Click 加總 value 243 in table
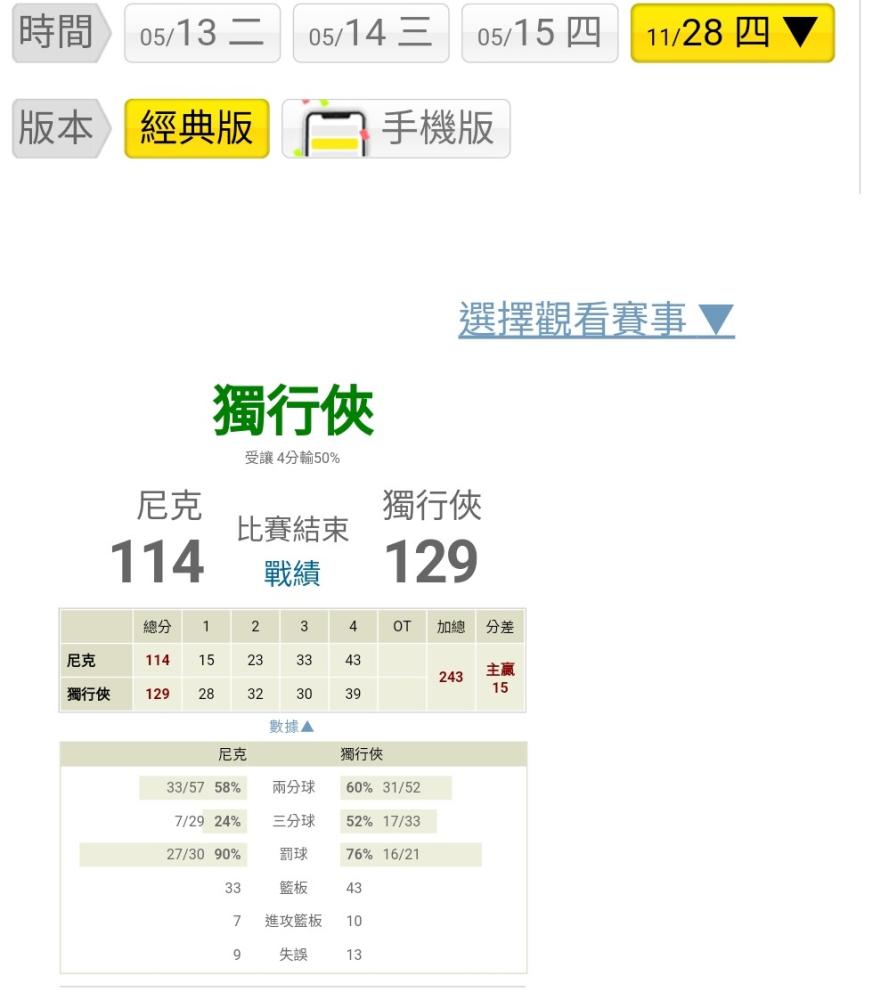This screenshot has width=889, height=1000. point(451,677)
